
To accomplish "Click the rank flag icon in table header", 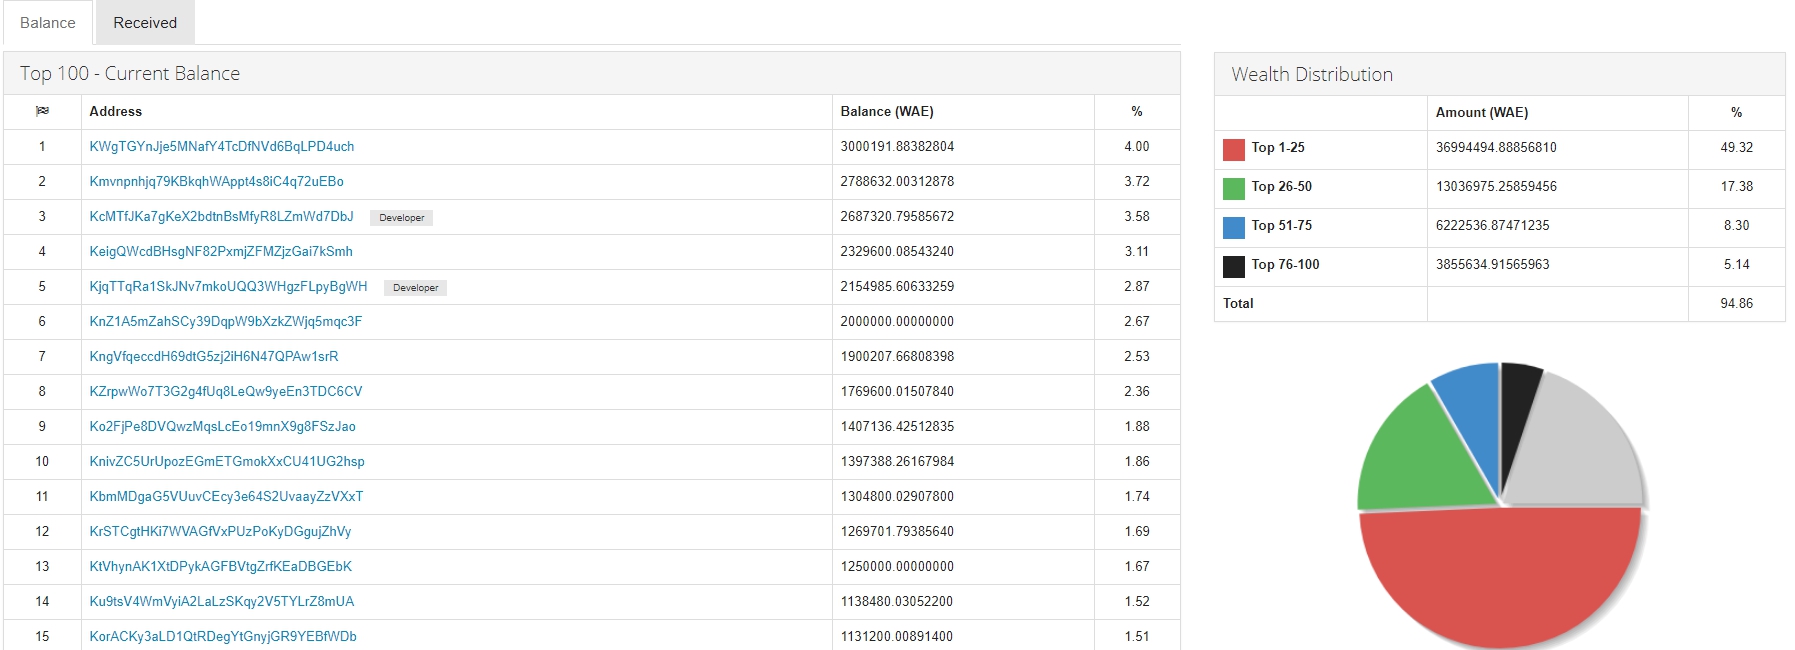I will 42,111.
